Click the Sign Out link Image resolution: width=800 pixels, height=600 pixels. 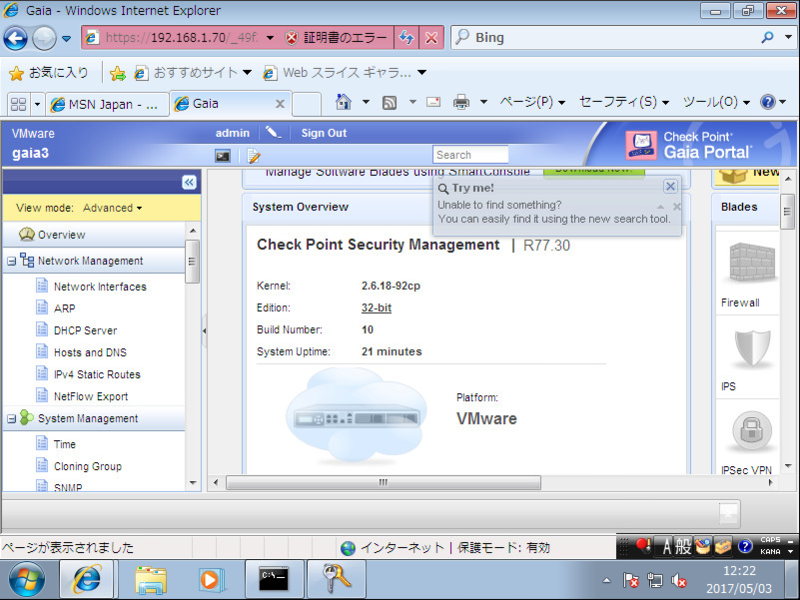tap(324, 133)
